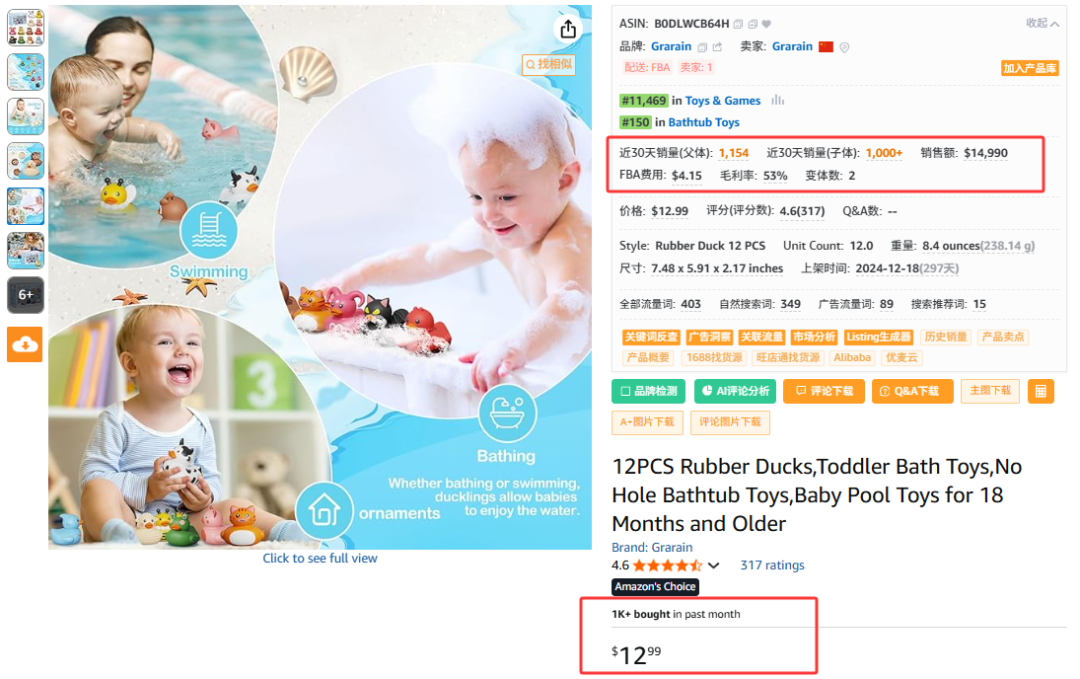Copy the ASIN with first copy icon
Screen dimensions: 1080x679
pyautogui.click(x=738, y=24)
